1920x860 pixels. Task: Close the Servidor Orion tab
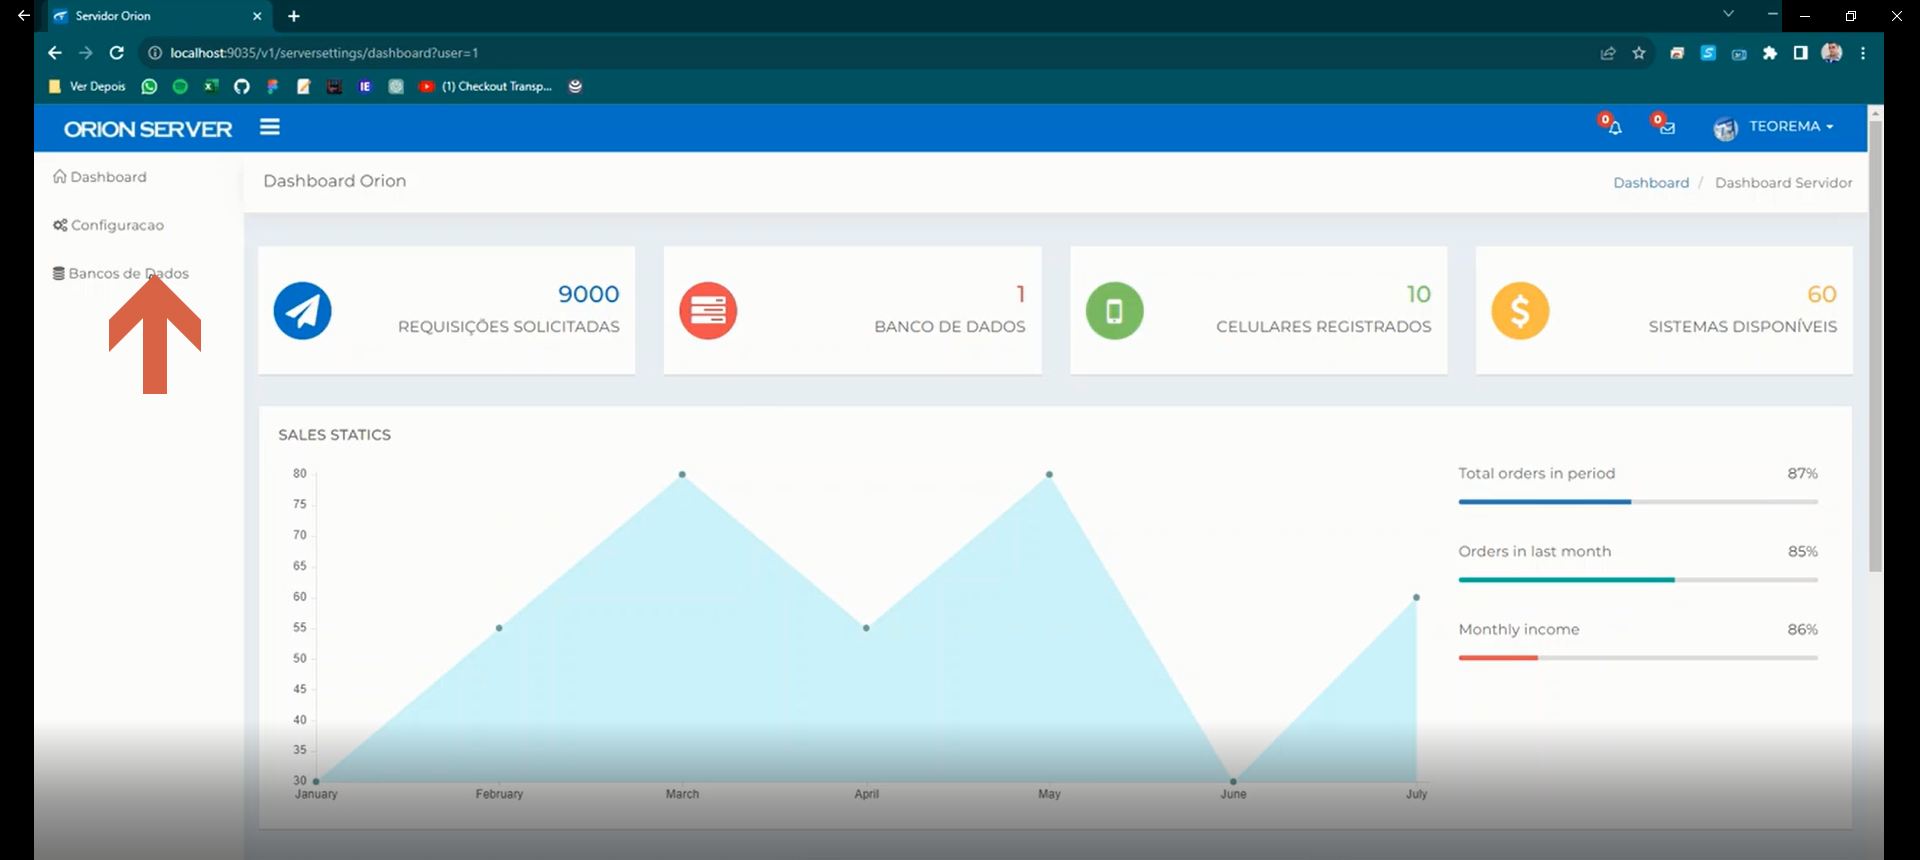click(x=257, y=16)
